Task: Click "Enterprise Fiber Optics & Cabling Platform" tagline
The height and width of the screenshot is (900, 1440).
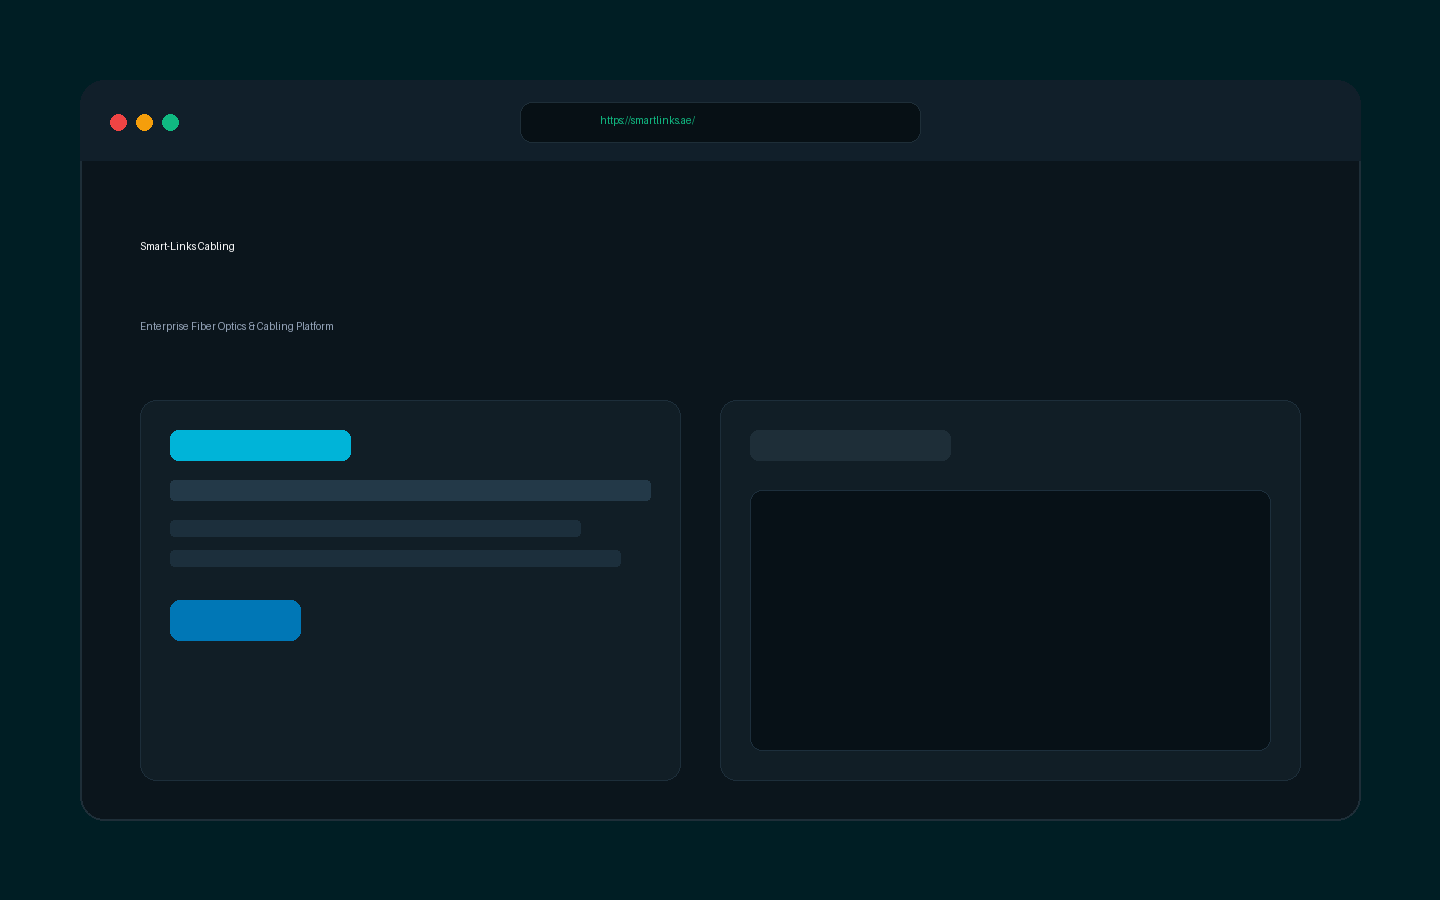Action: pyautogui.click(x=237, y=326)
